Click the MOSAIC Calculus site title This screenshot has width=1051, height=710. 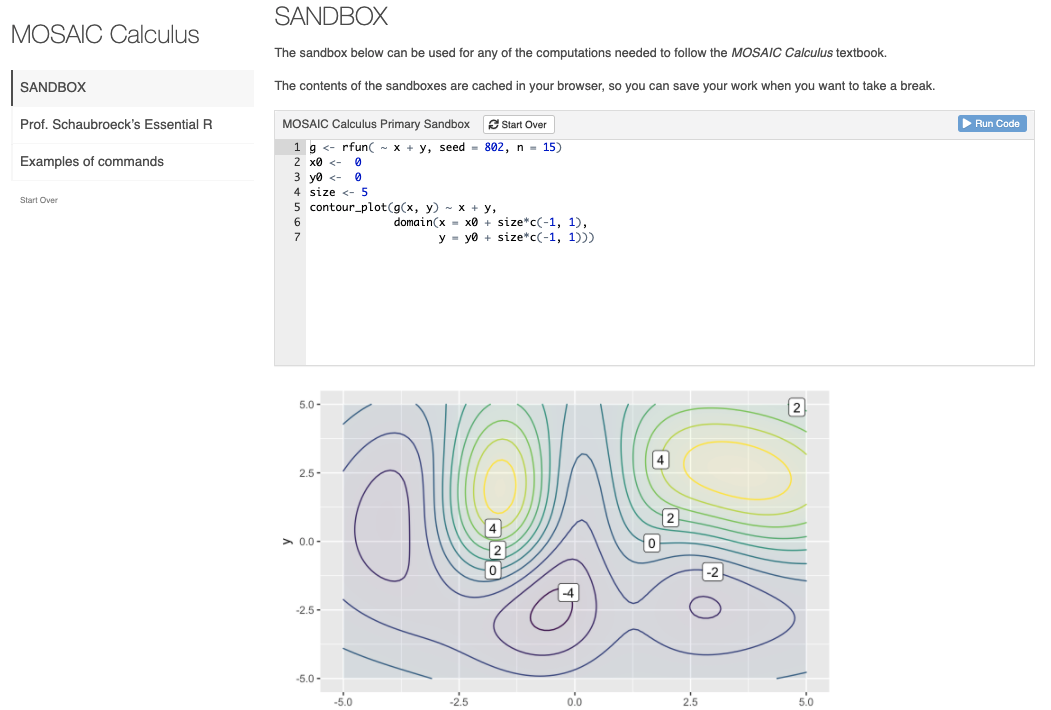(x=105, y=35)
